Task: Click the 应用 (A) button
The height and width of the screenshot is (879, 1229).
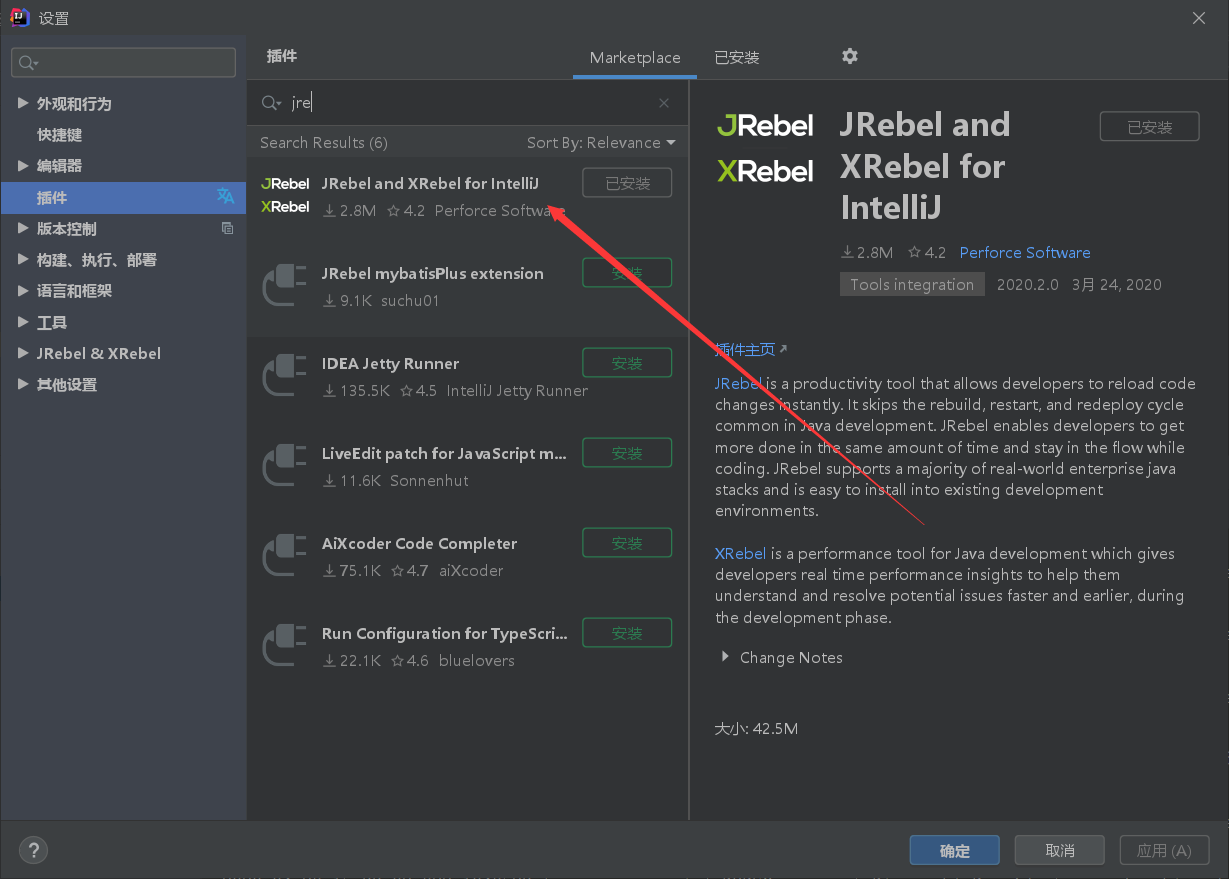Action: pyautogui.click(x=1164, y=850)
